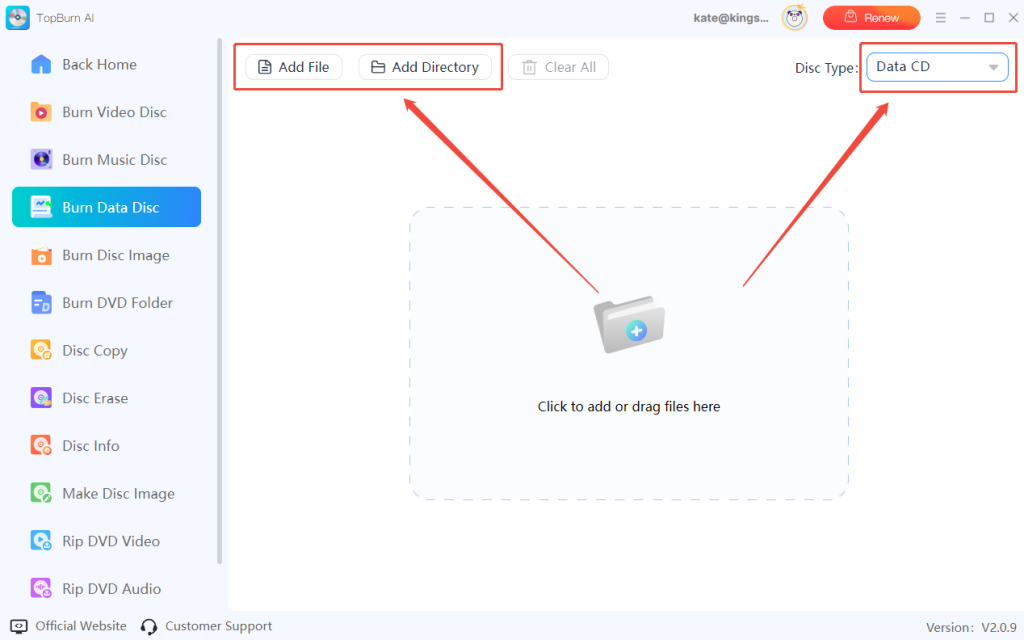
Task: Open the hamburger menu
Action: point(941,17)
